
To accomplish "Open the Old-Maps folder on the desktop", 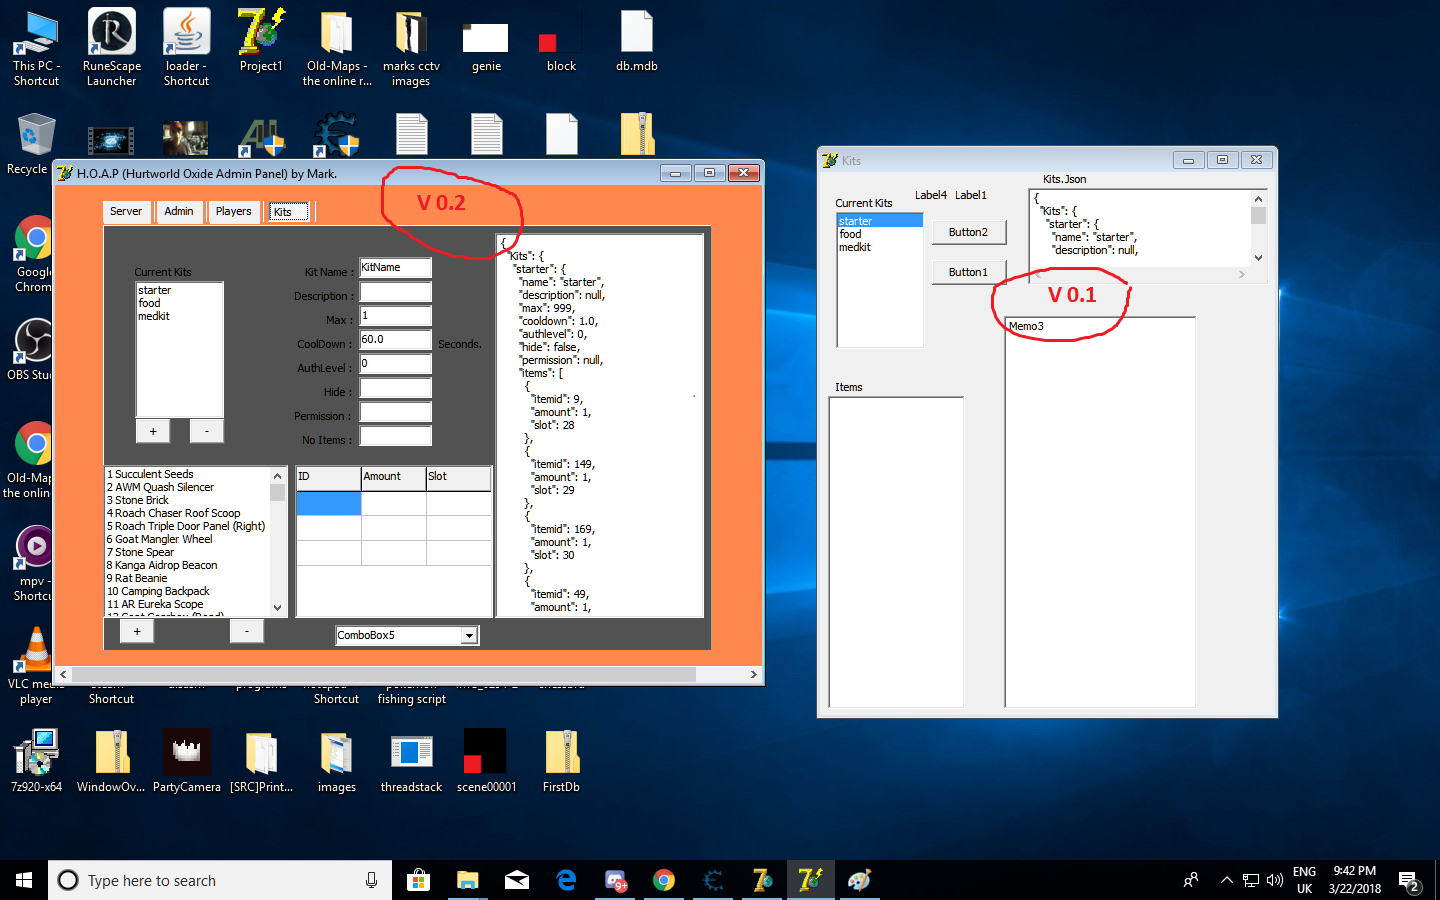I will 337,33.
